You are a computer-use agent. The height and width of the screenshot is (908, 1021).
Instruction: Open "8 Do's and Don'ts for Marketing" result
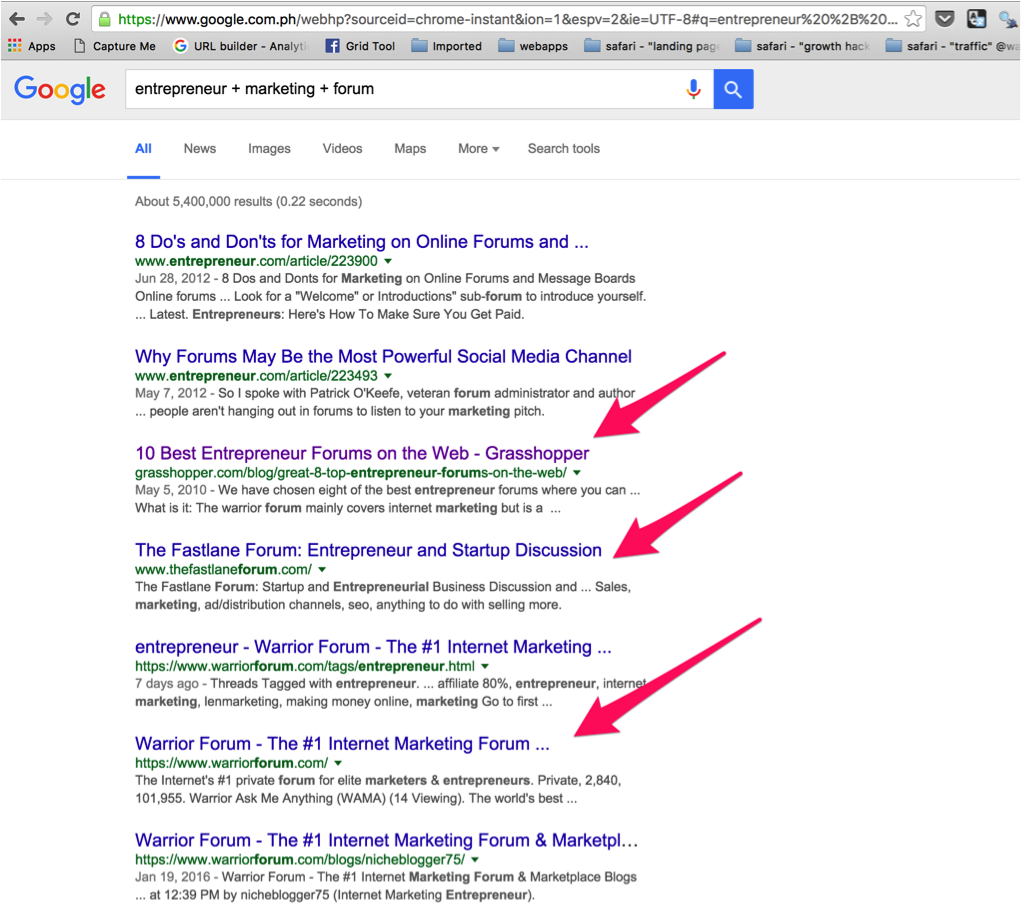coord(361,242)
